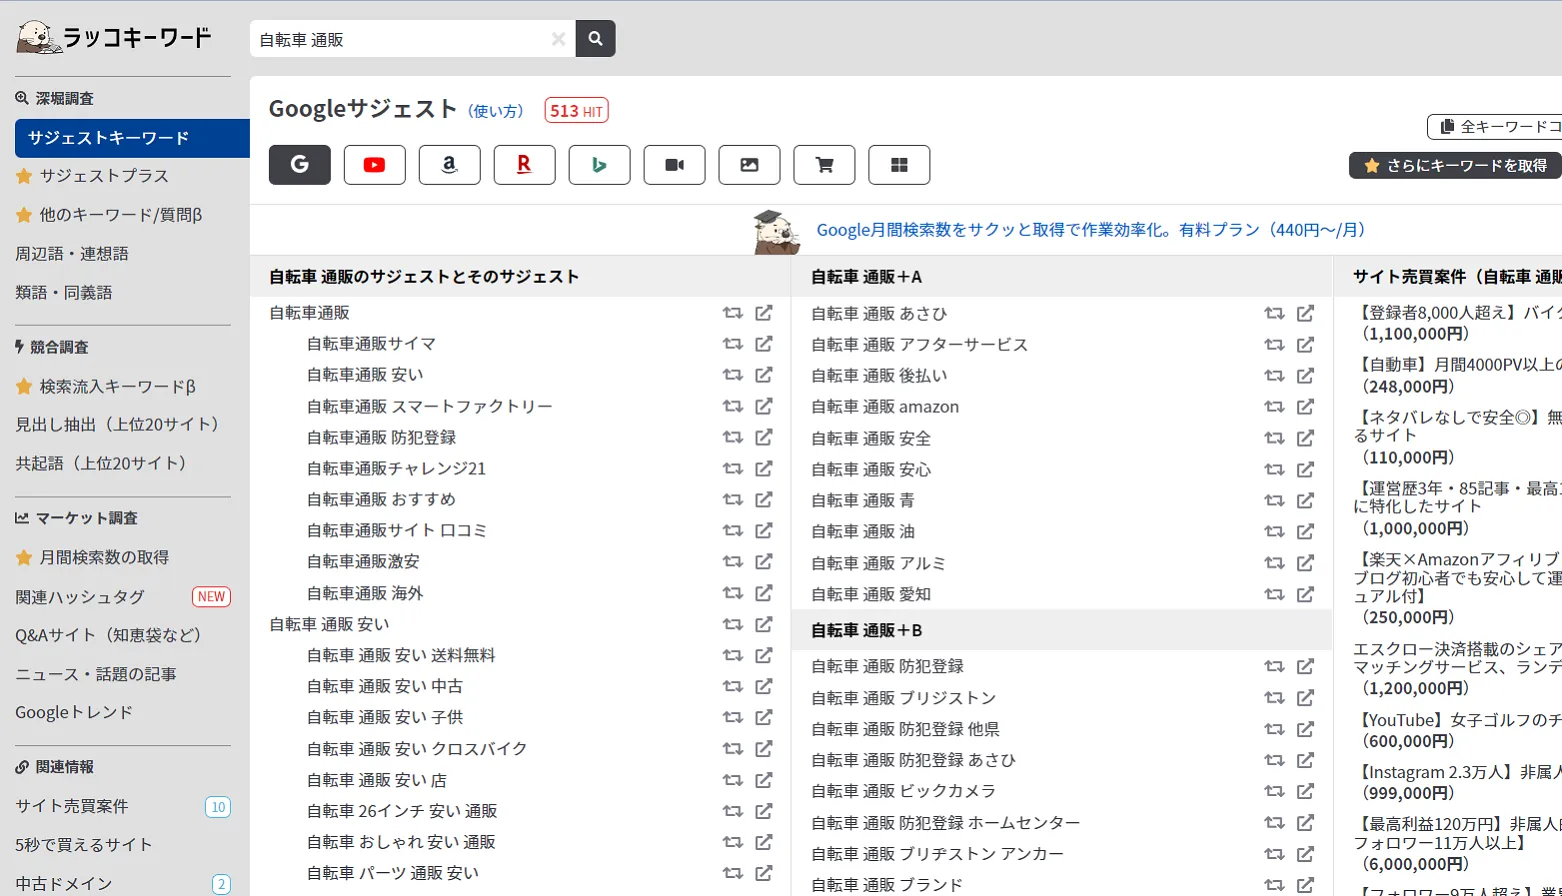Re-search icon for 自転車 通販 ブリジストン
This screenshot has width=1562, height=896.
pos(1274,698)
